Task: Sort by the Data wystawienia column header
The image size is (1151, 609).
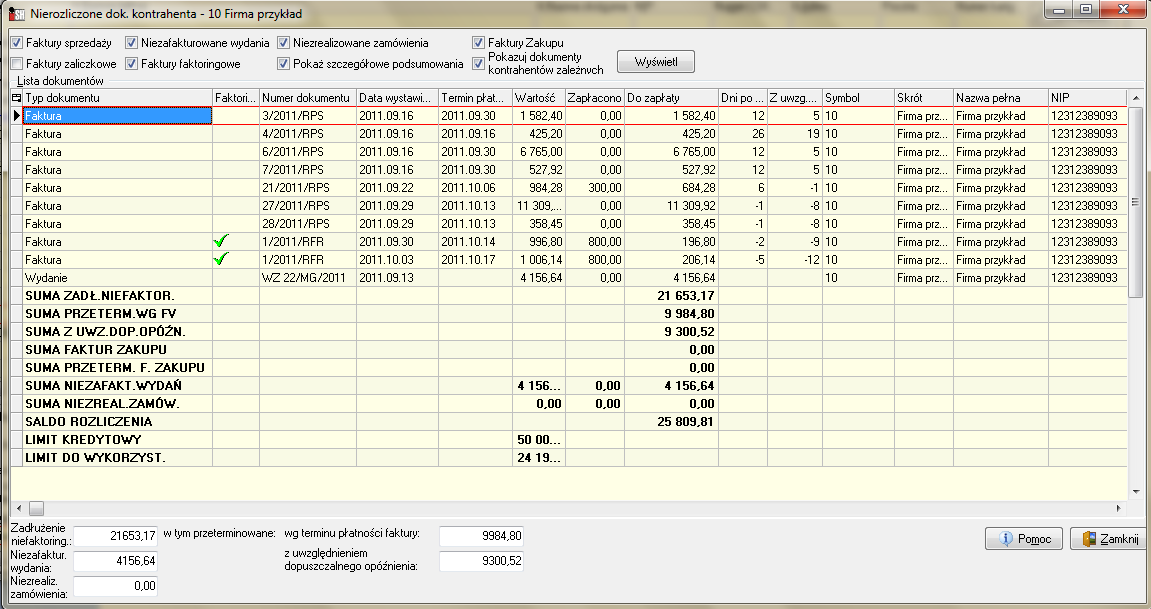Action: [397, 98]
